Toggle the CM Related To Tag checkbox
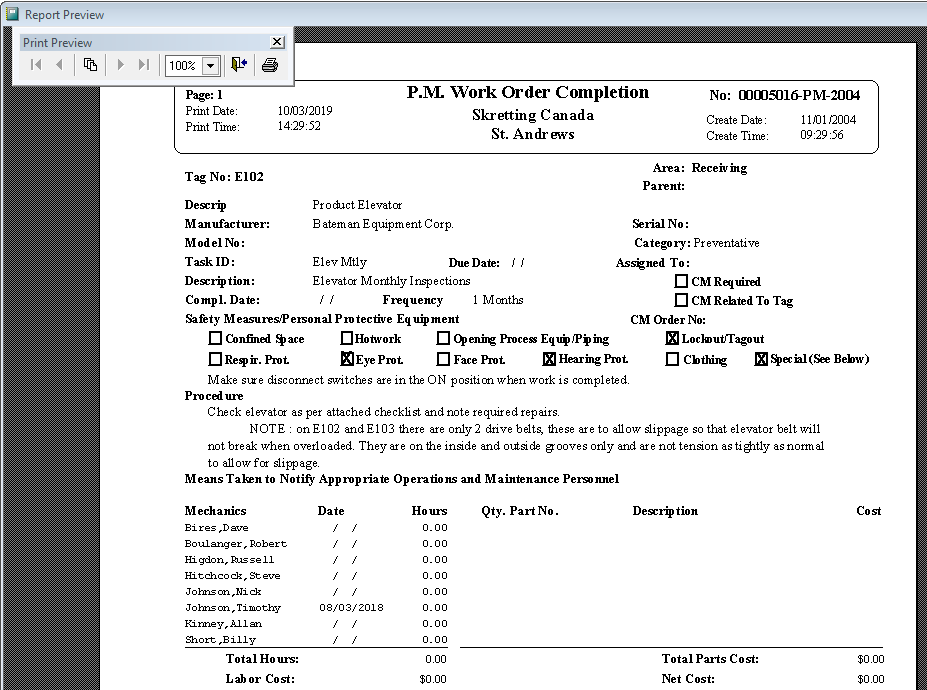 (681, 300)
